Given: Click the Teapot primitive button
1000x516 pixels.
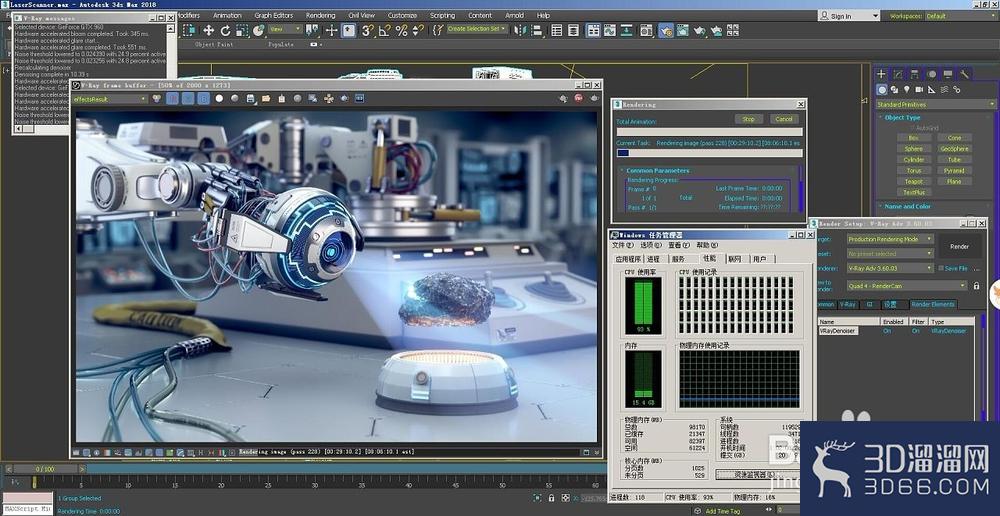Looking at the screenshot, I should 913,181.
